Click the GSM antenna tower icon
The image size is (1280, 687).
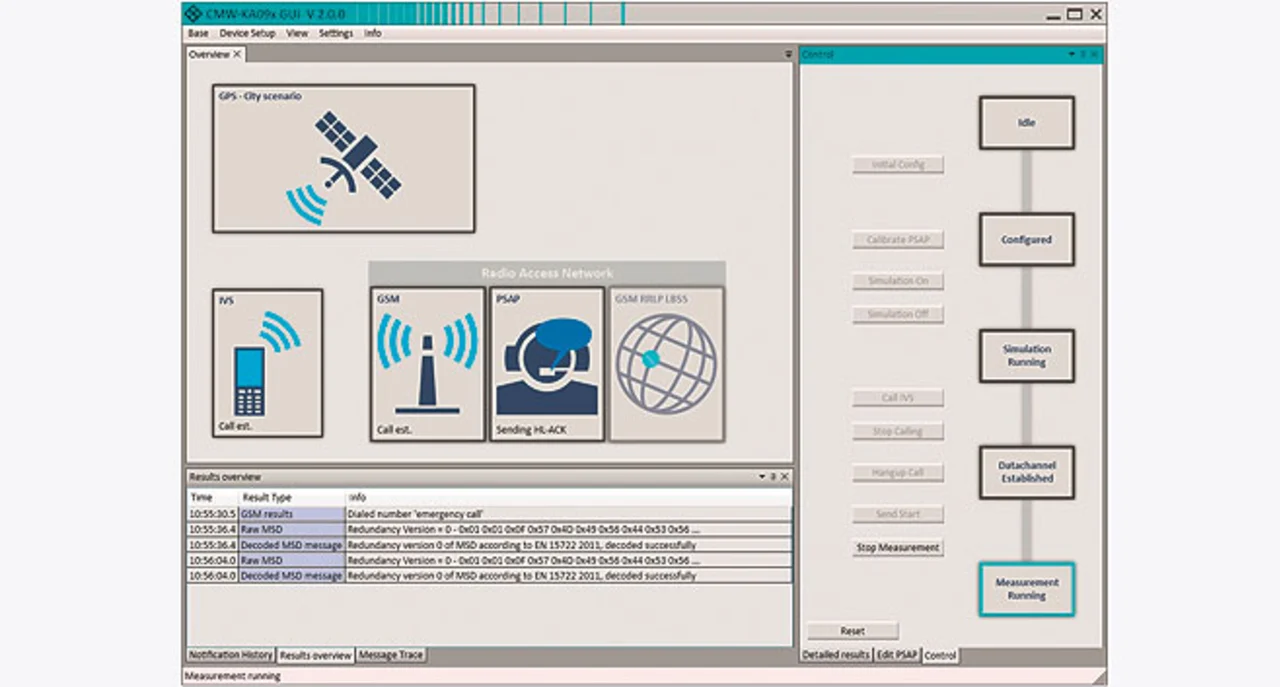point(427,365)
